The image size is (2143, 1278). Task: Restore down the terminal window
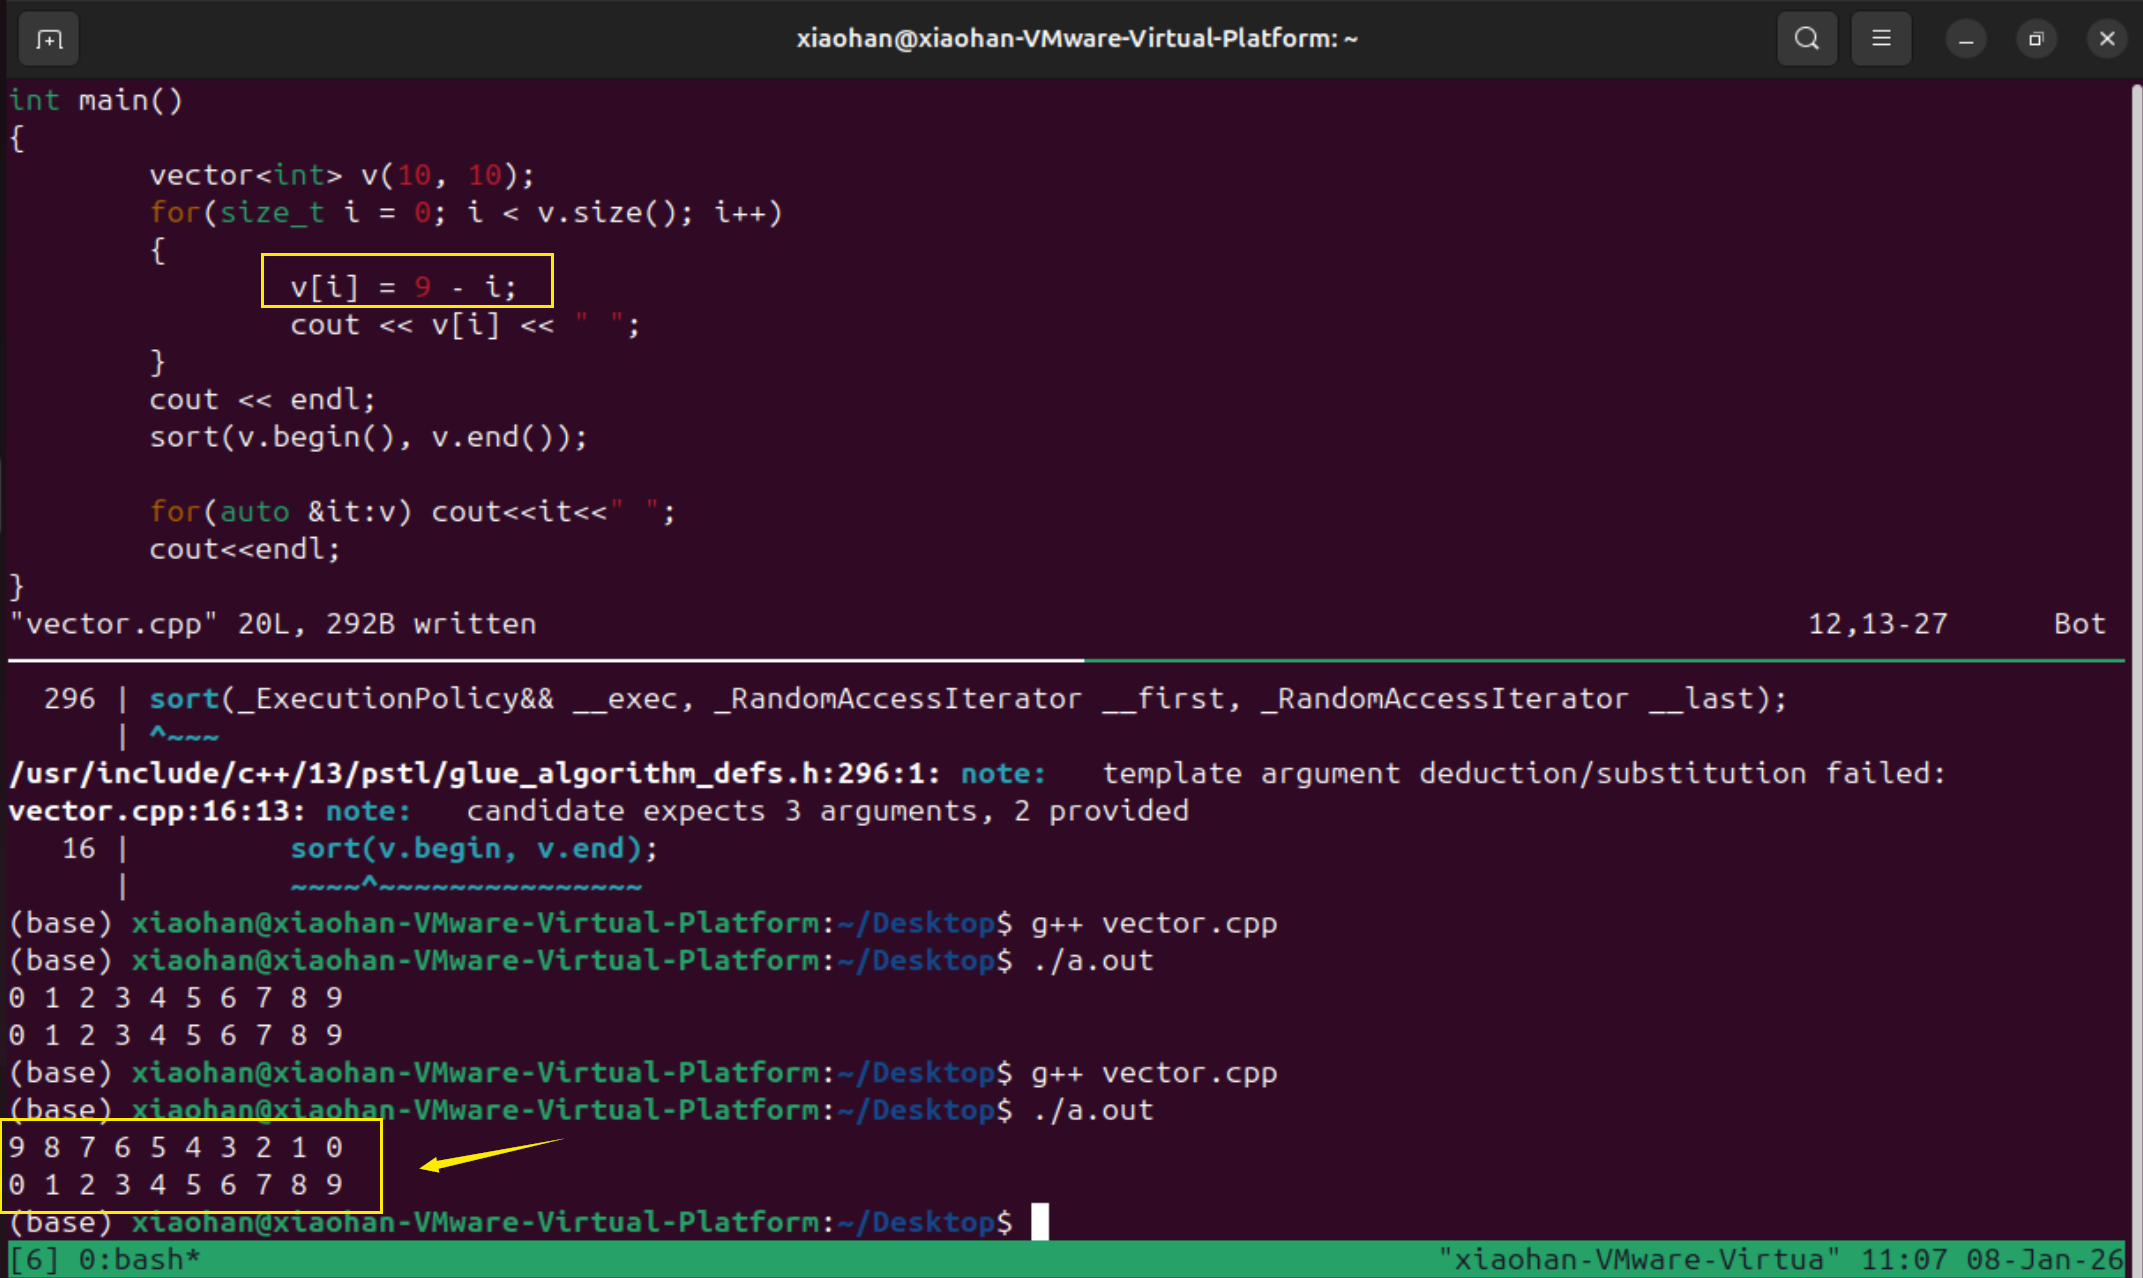(x=2035, y=39)
